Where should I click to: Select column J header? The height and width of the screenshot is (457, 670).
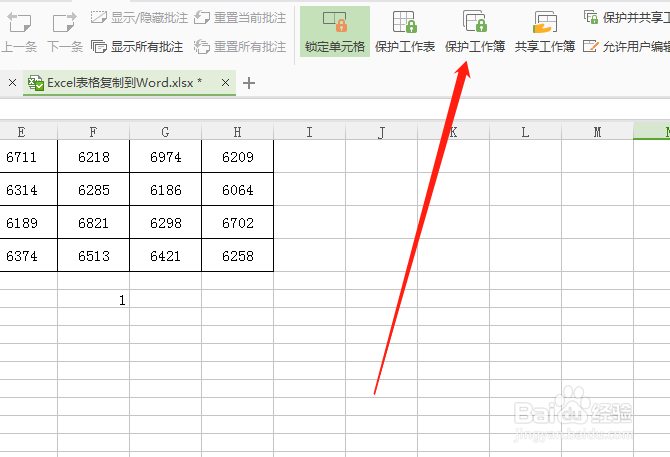coord(382,132)
